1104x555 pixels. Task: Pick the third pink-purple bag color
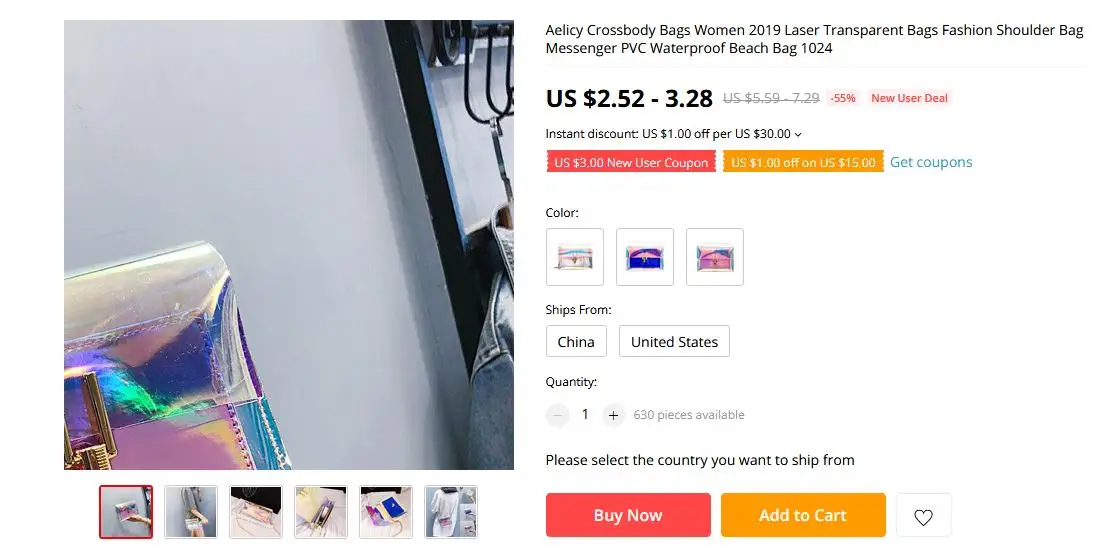coord(715,257)
